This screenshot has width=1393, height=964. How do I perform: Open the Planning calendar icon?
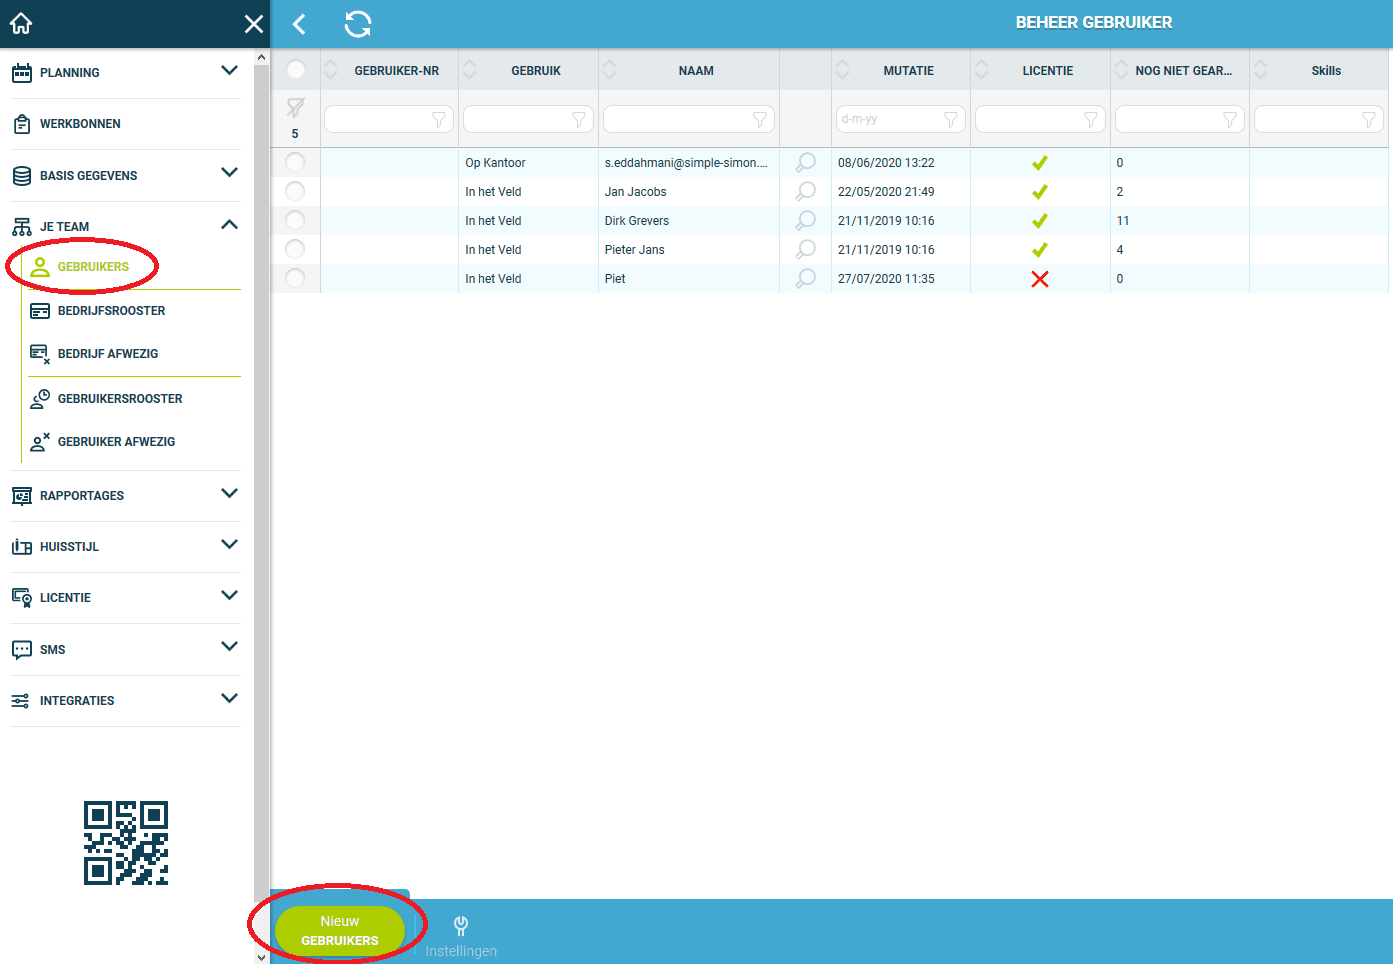[x=22, y=73]
